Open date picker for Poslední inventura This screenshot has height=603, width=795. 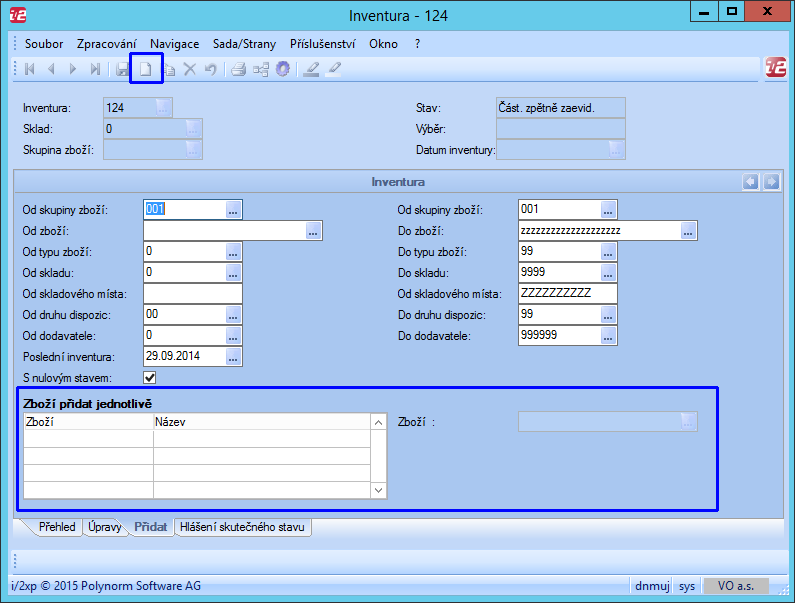coord(233,357)
